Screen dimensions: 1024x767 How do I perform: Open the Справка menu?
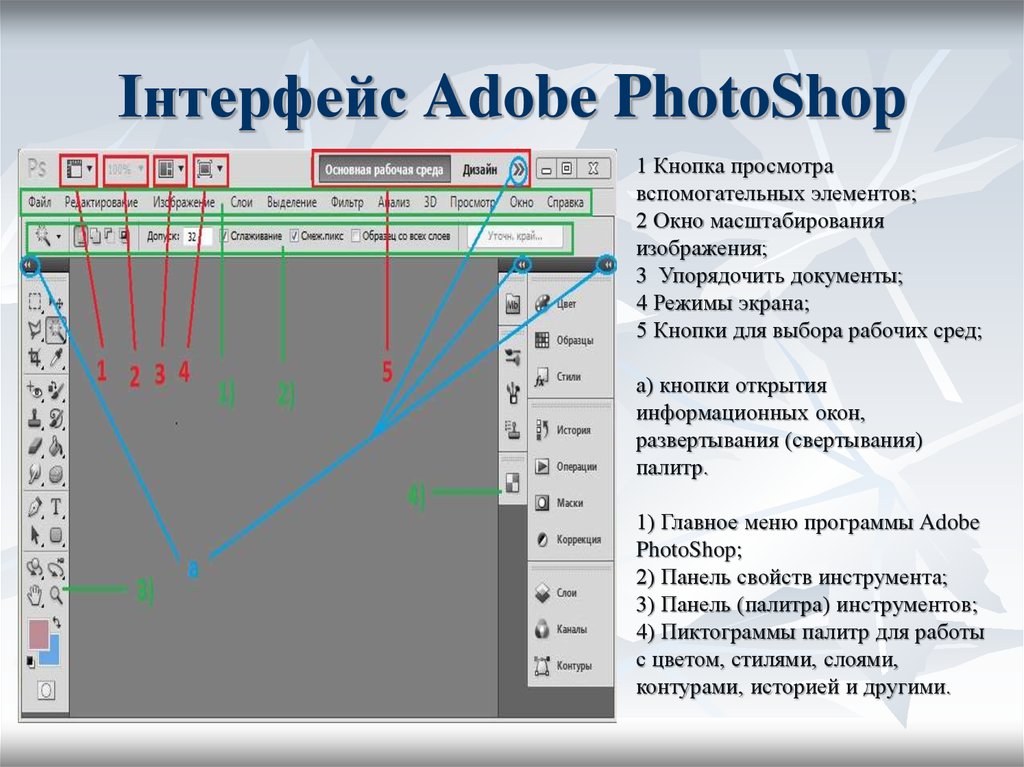pyautogui.click(x=565, y=203)
